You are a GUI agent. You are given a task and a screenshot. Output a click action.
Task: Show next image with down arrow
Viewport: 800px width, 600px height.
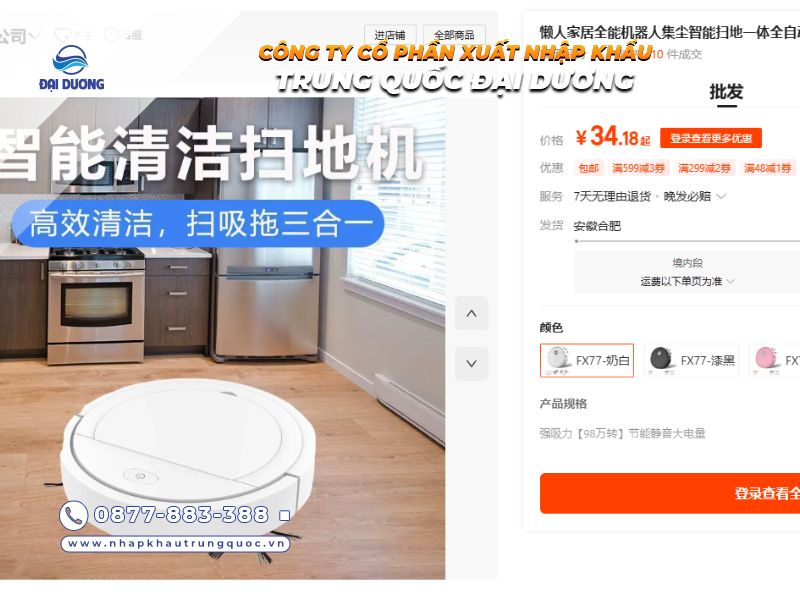click(471, 364)
